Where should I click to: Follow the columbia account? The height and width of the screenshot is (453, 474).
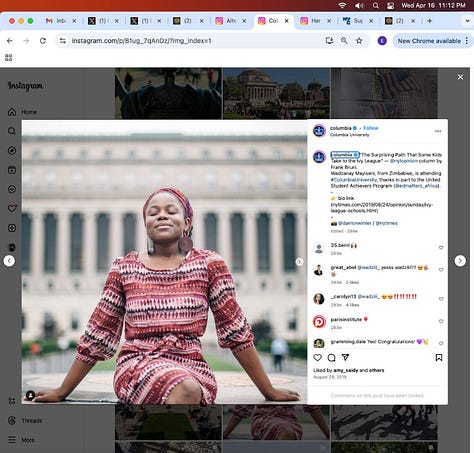tap(371, 128)
